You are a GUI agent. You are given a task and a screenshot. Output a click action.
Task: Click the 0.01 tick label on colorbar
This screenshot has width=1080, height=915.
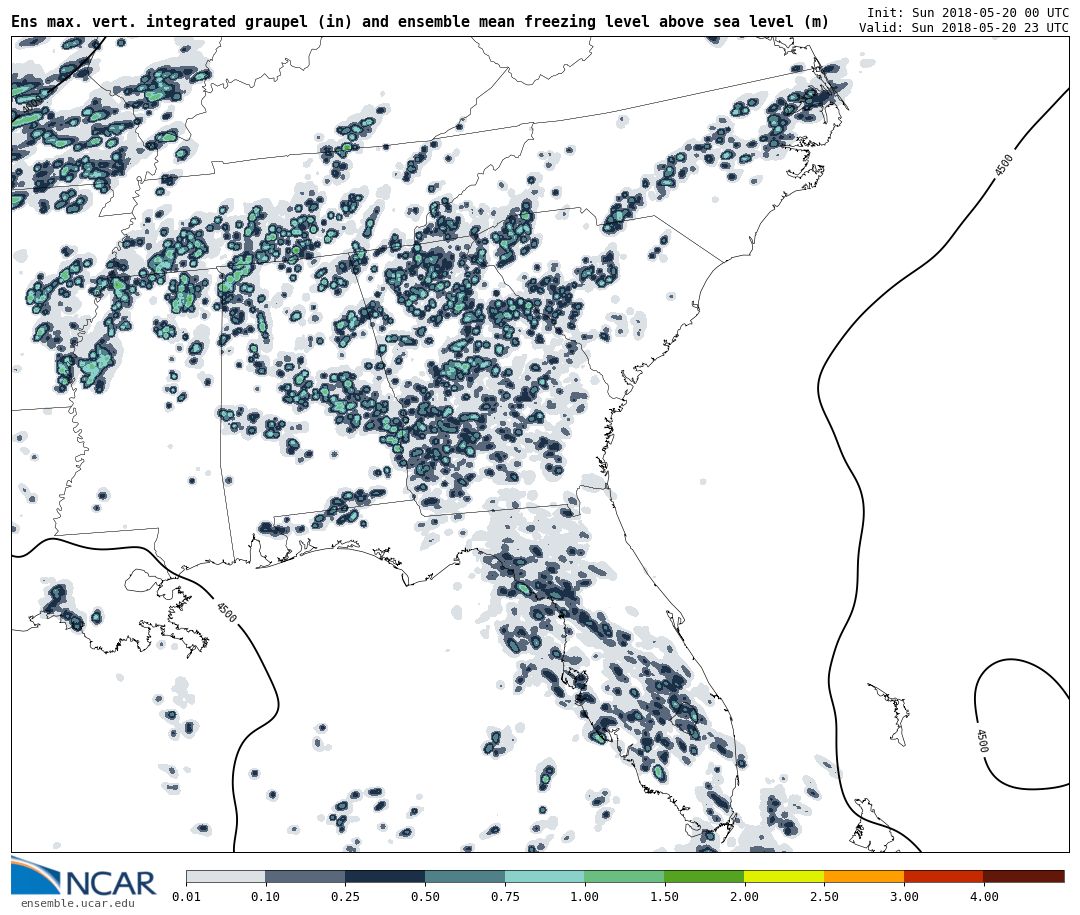186,897
